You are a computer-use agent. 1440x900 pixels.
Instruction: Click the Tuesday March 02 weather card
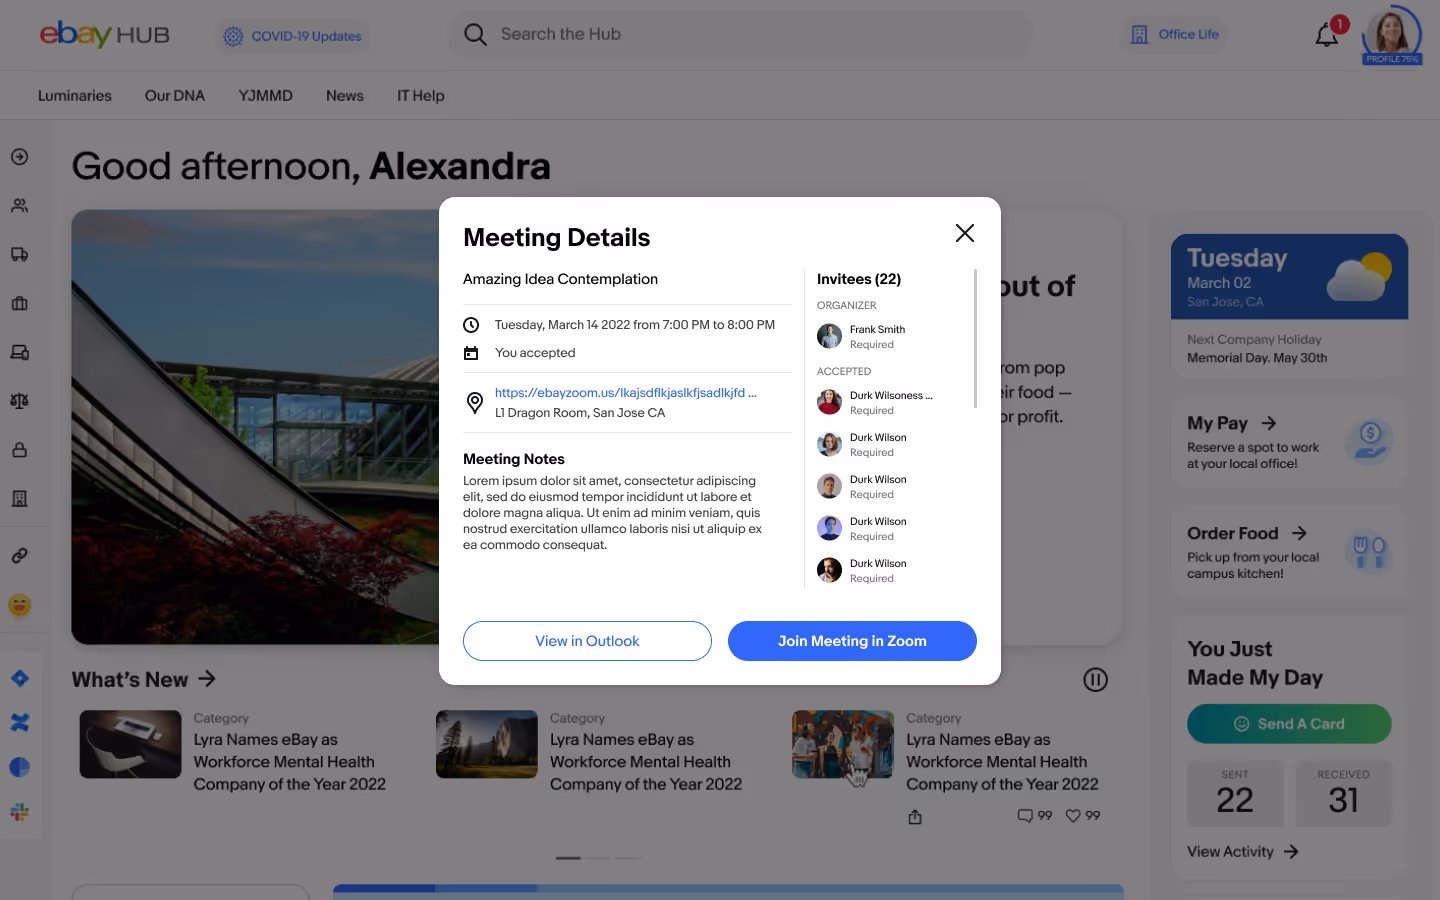1289,277
